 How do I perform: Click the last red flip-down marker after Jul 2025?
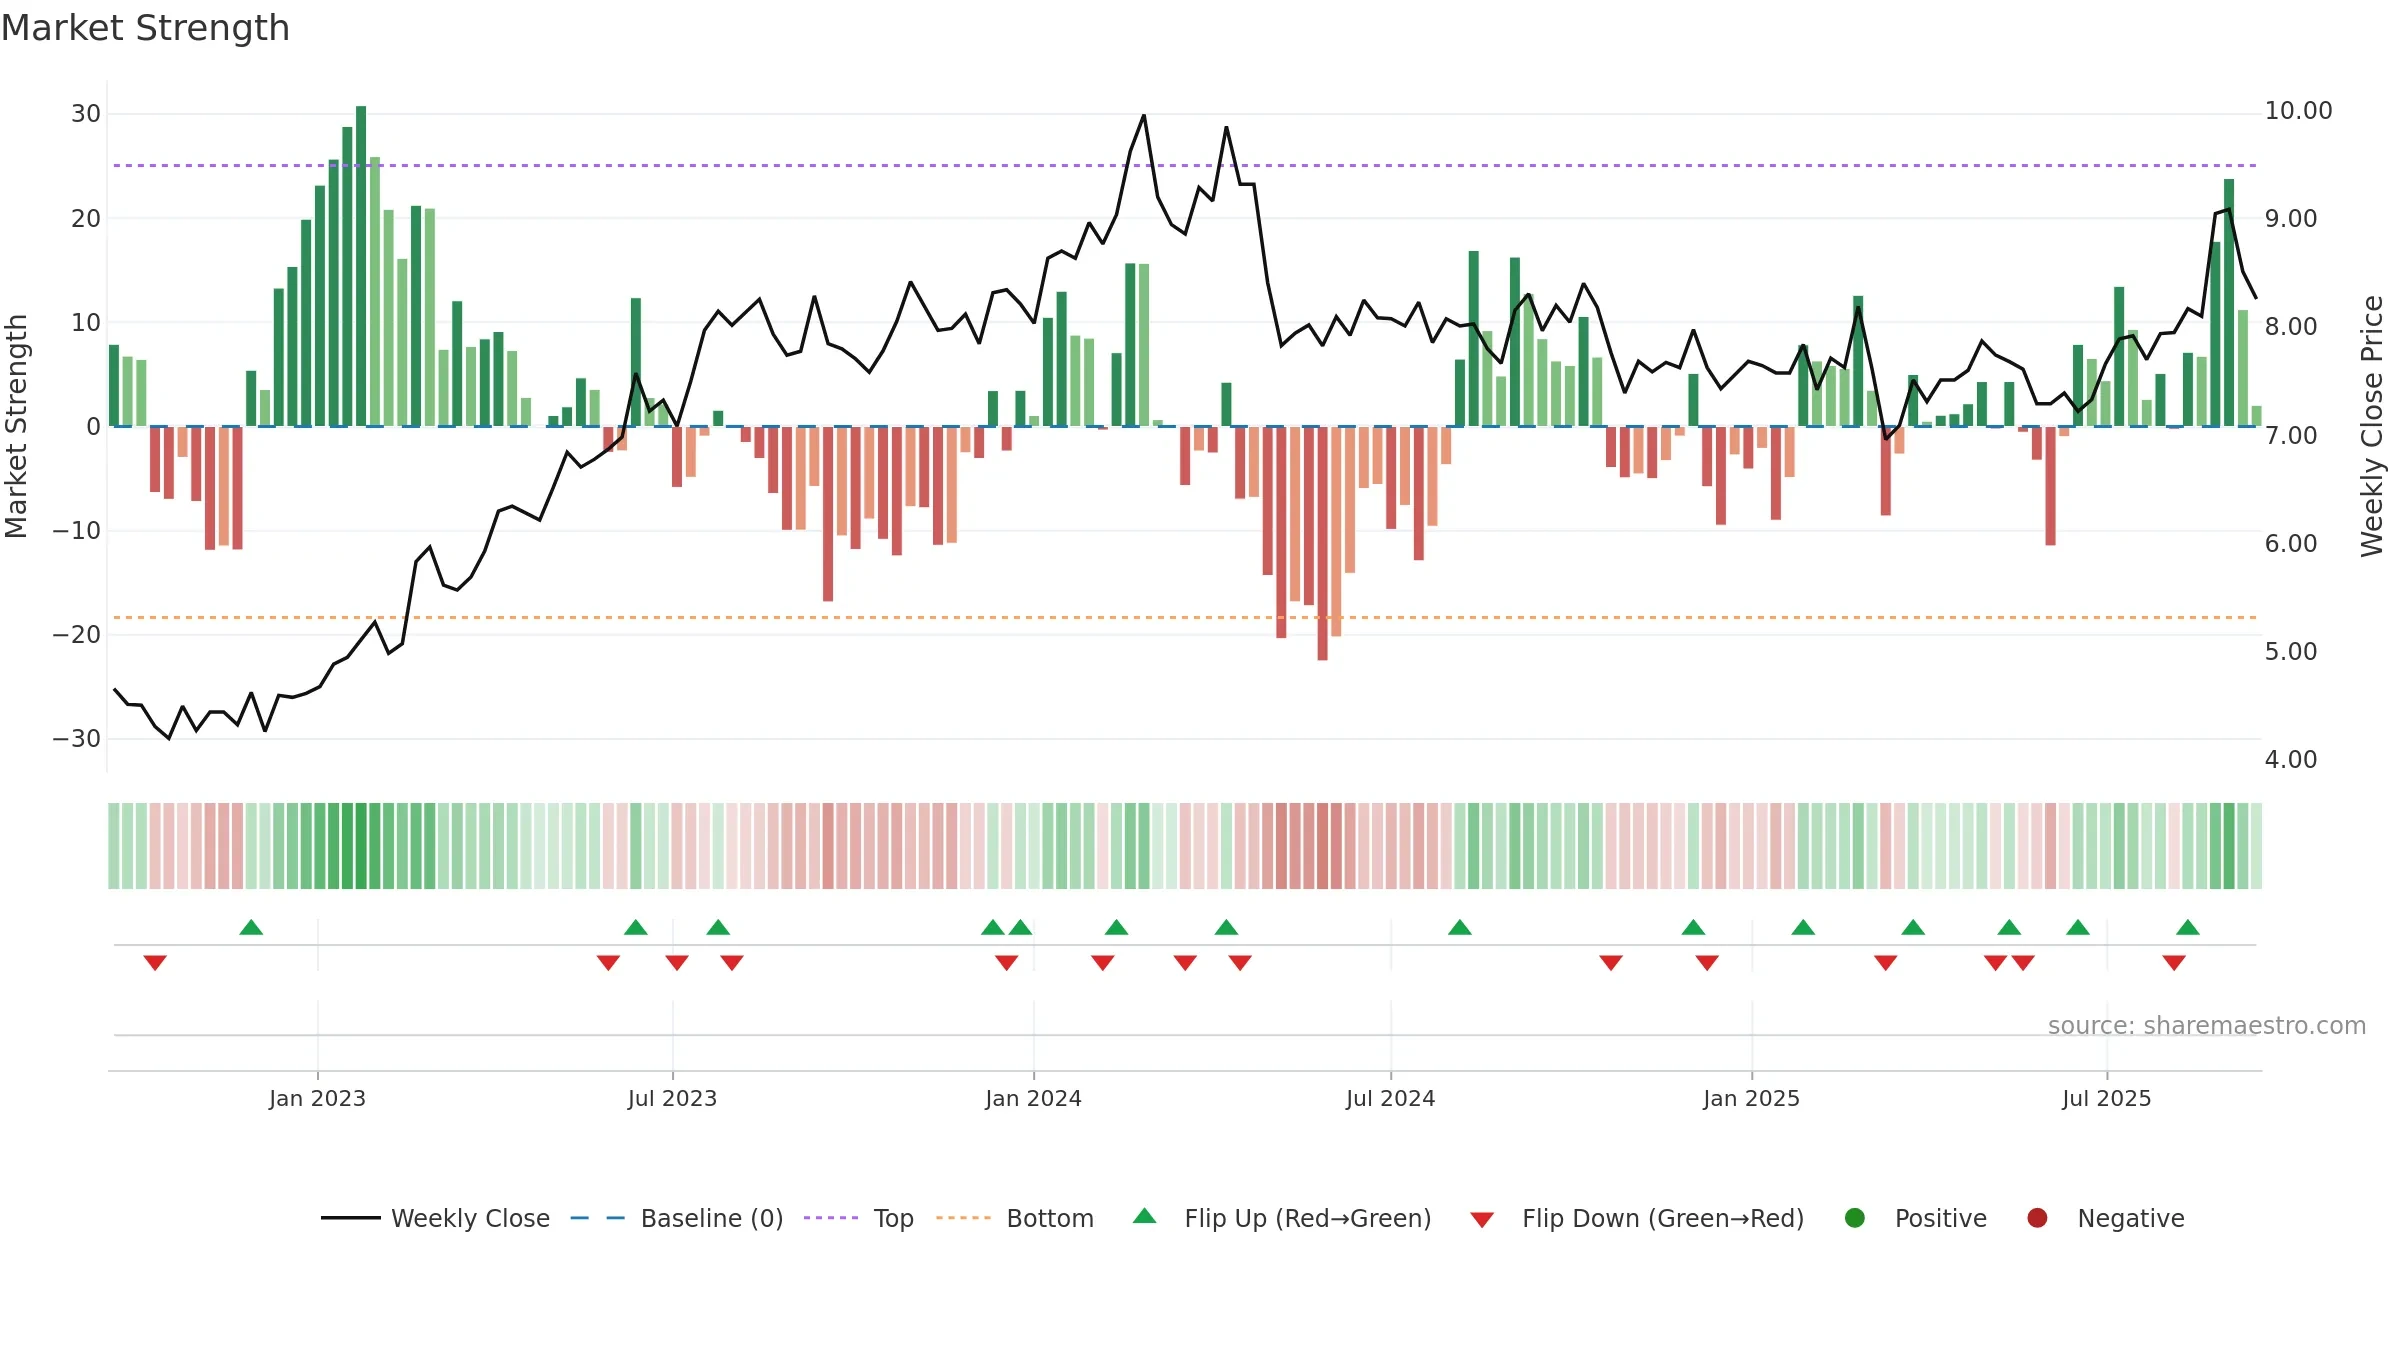(2173, 963)
